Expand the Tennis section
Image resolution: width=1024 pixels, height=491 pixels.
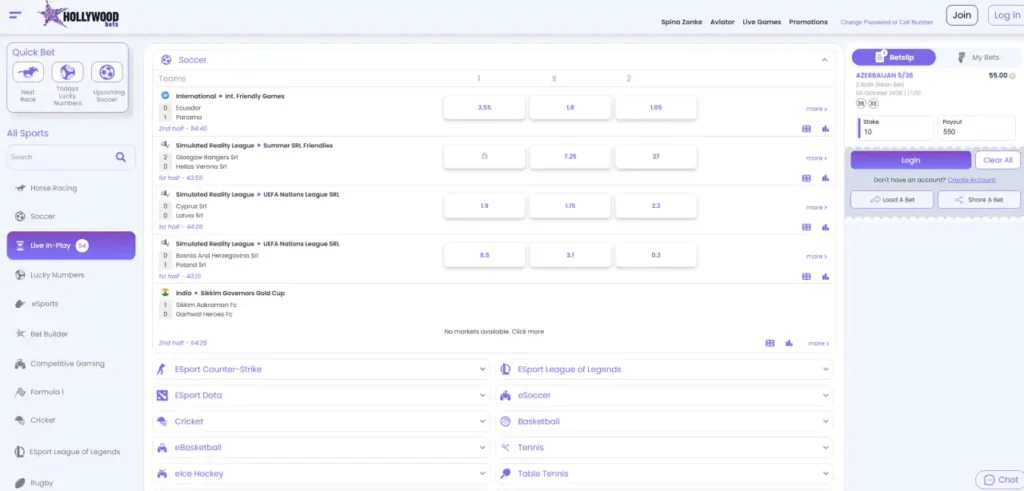[664, 447]
